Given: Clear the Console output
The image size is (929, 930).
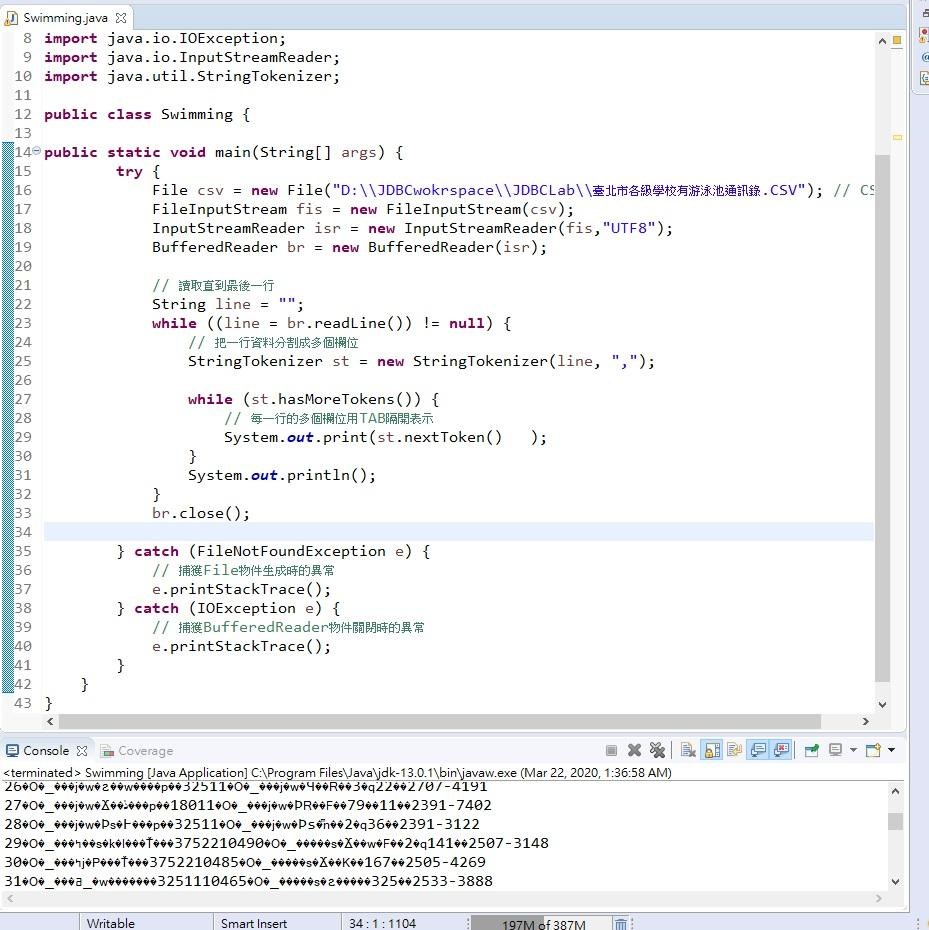Looking at the screenshot, I should coord(688,750).
